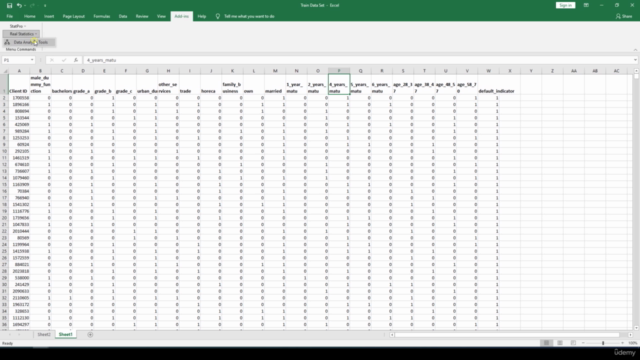Click the Data Analysis Tools hierarchy icon
The width and height of the screenshot is (640, 360).
coord(7,42)
